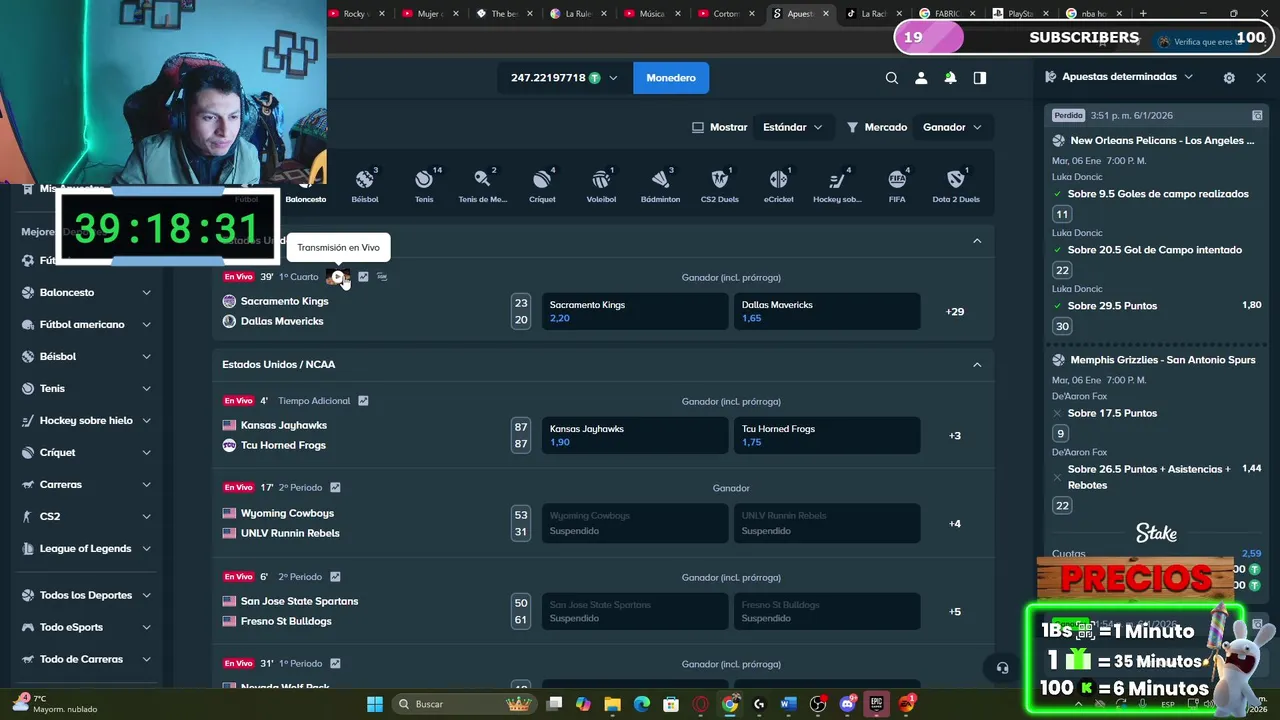
Task: Open share icon on Perdida bet card
Action: point(1257,116)
